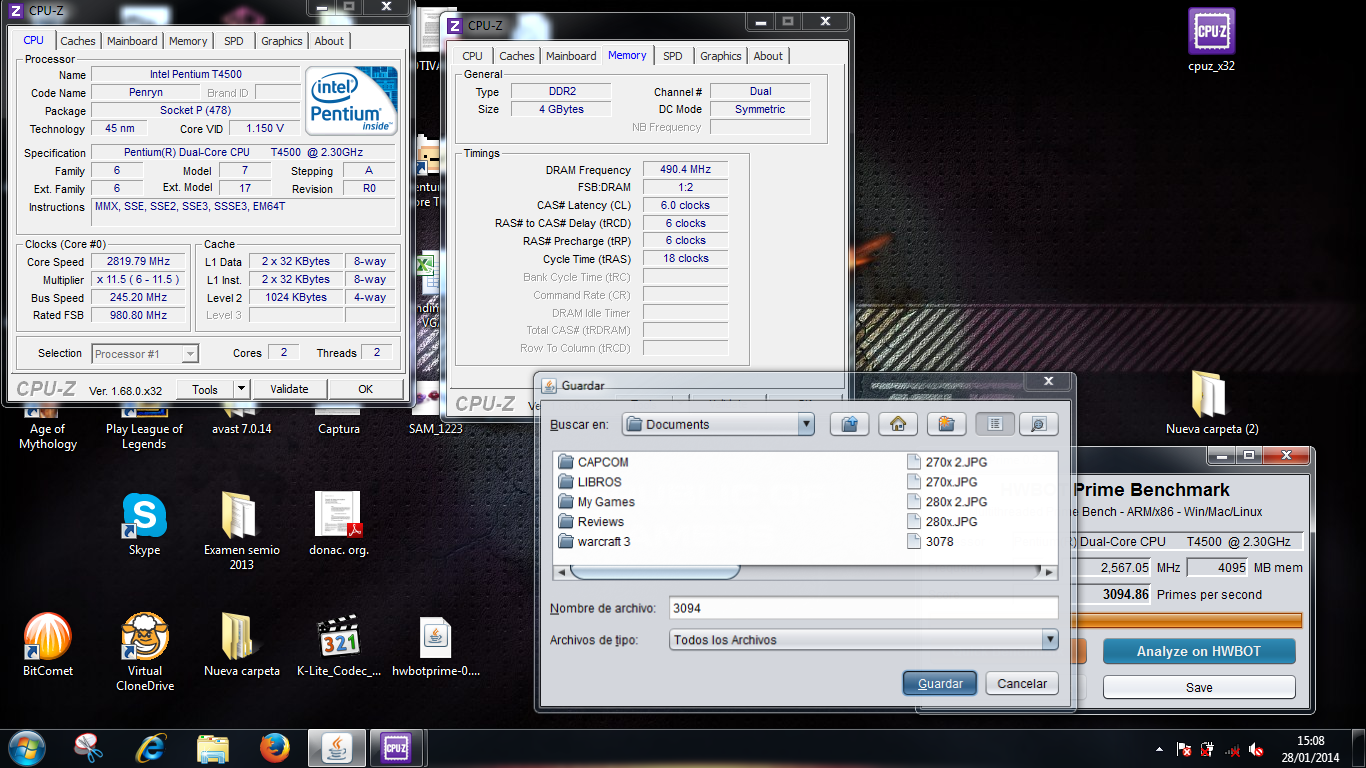The height and width of the screenshot is (768, 1366).
Task: Switch to CPU-Z on the taskbar
Action: click(396, 748)
